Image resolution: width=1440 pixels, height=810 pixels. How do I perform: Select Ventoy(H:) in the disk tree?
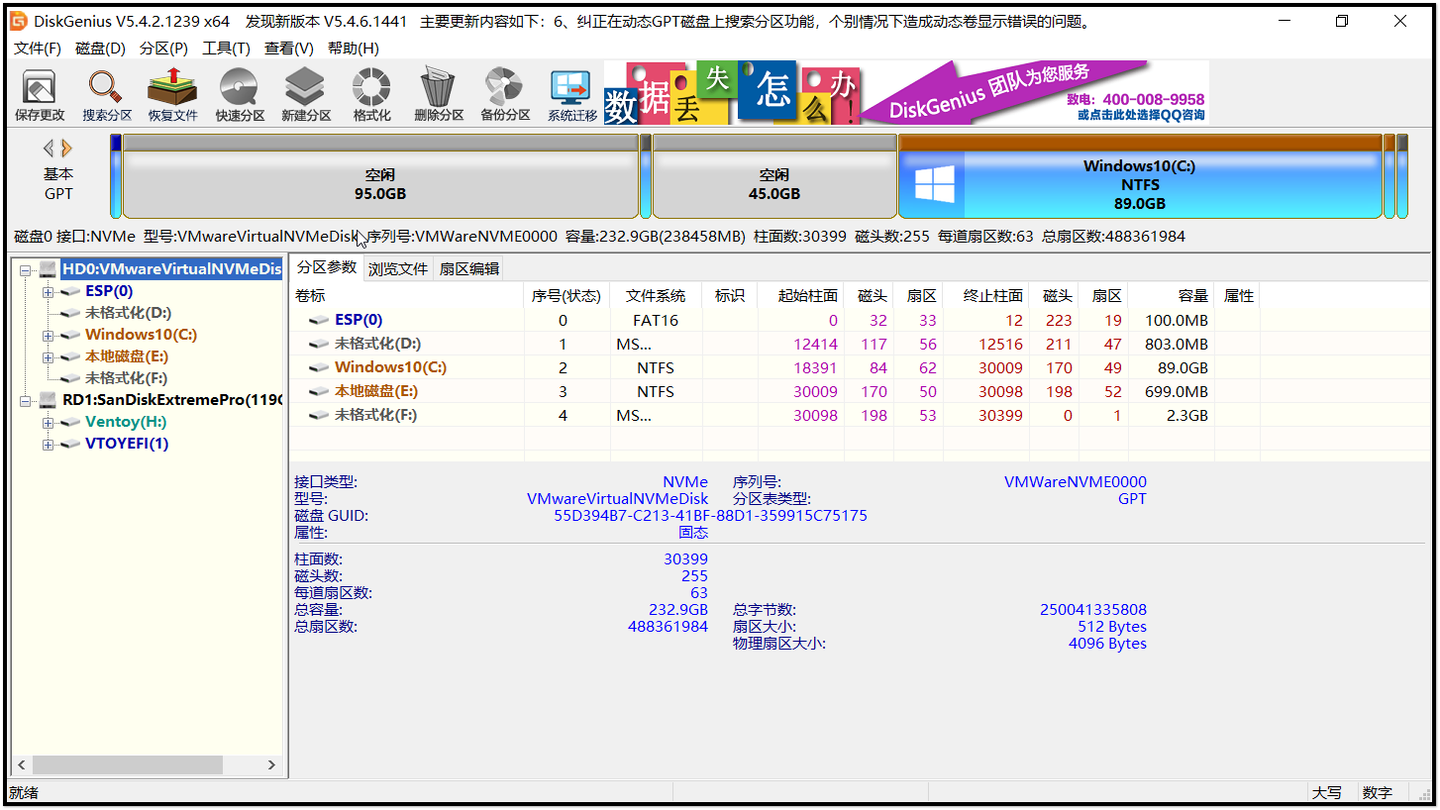[x=126, y=422]
